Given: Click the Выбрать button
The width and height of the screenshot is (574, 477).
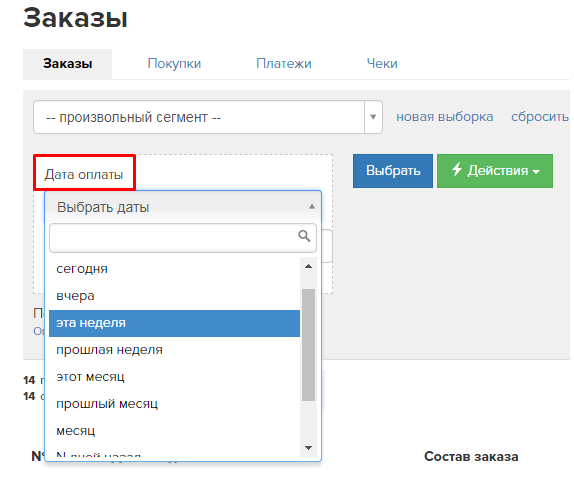Looking at the screenshot, I should point(393,171).
